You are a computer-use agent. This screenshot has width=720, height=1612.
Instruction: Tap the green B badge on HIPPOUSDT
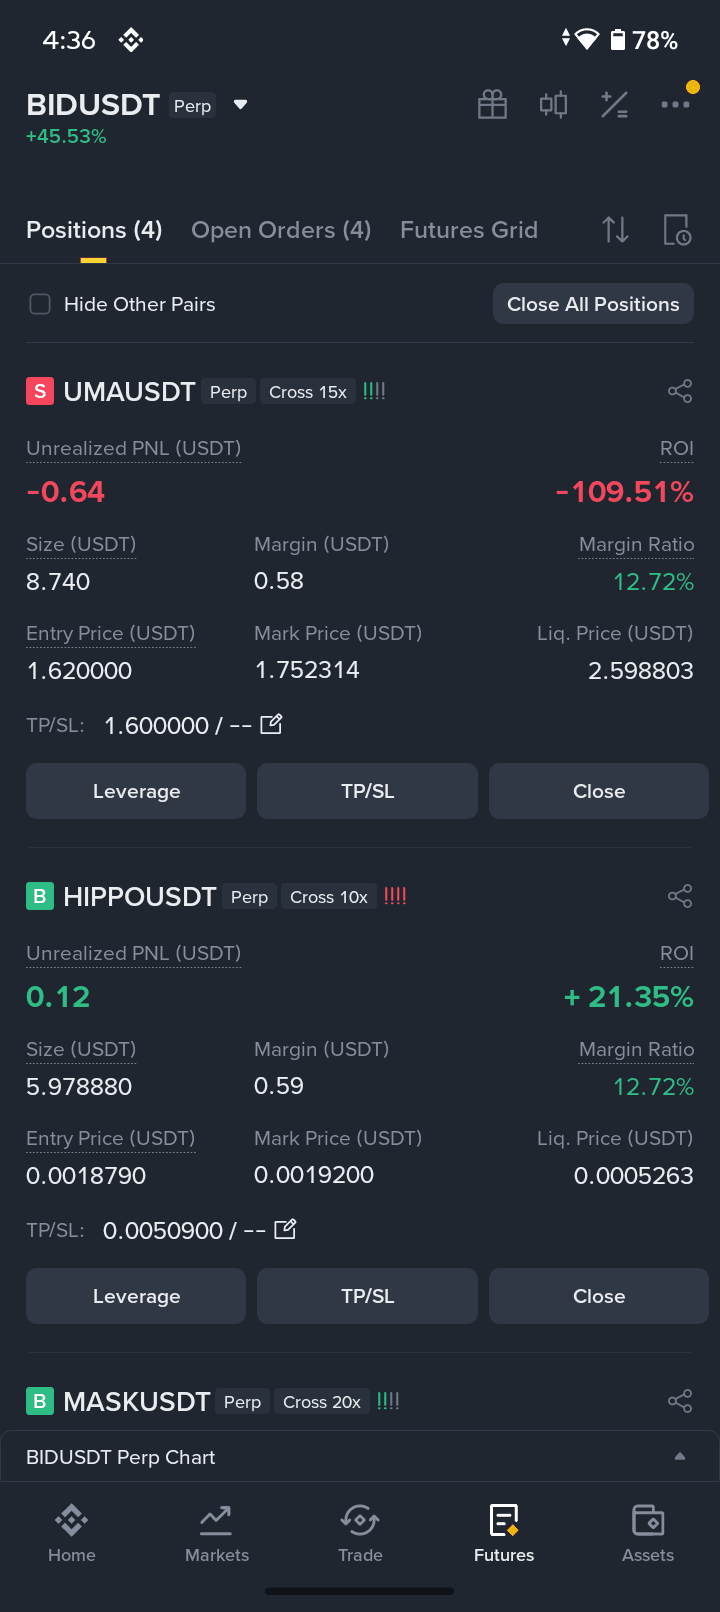[x=39, y=896]
